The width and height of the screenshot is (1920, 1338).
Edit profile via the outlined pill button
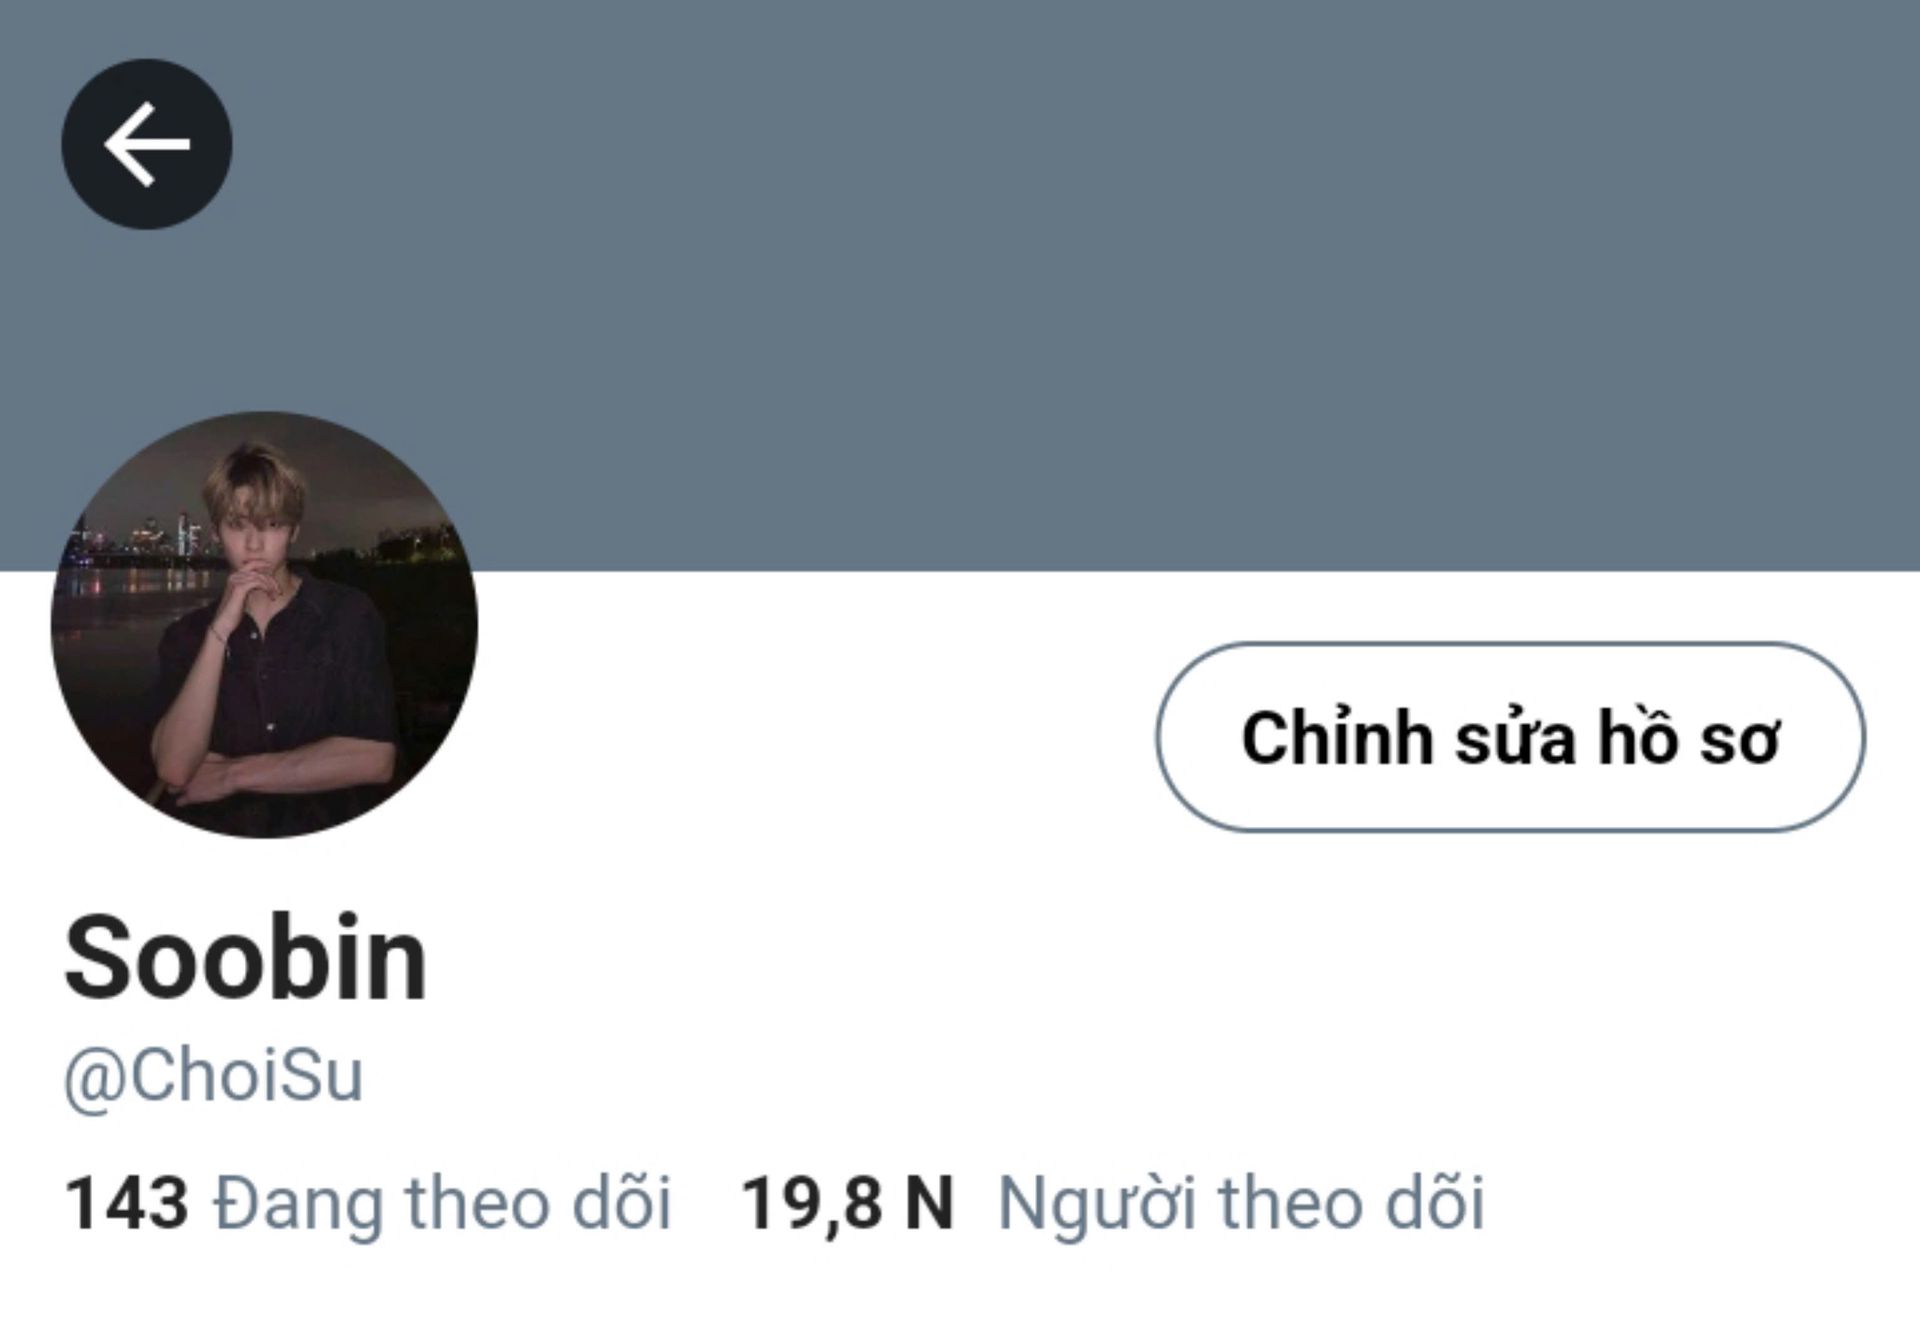click(x=1510, y=737)
